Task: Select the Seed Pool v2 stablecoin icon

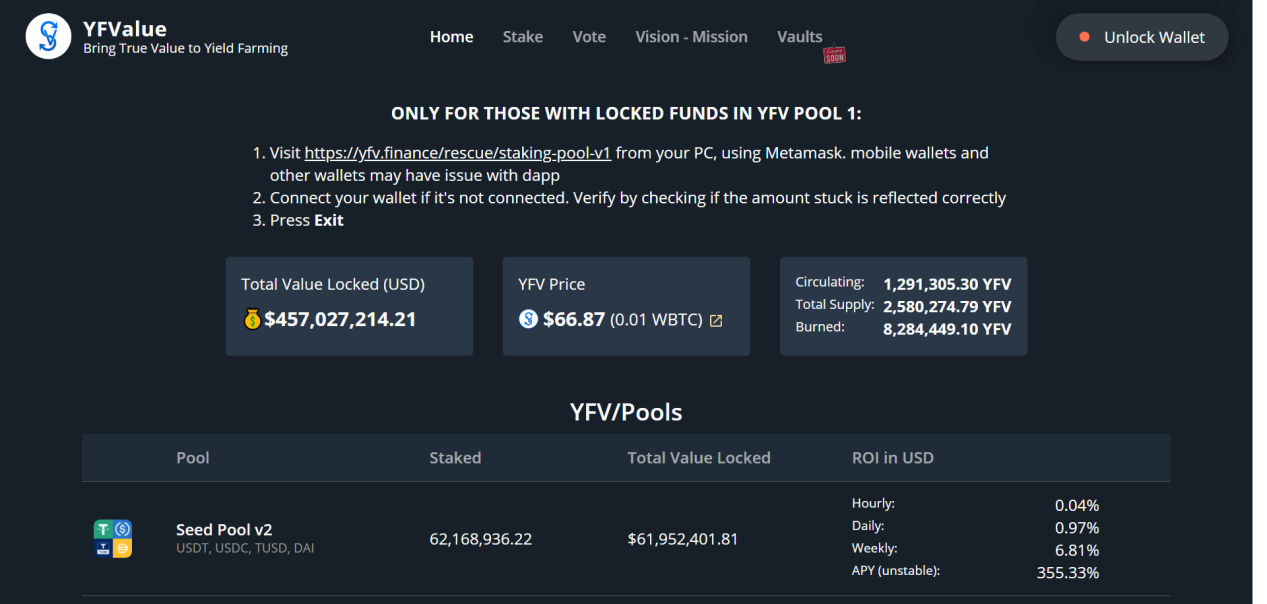Action: click(x=113, y=539)
